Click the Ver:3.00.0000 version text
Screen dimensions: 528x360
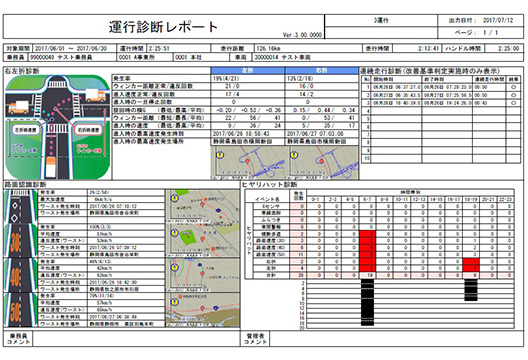[302, 35]
